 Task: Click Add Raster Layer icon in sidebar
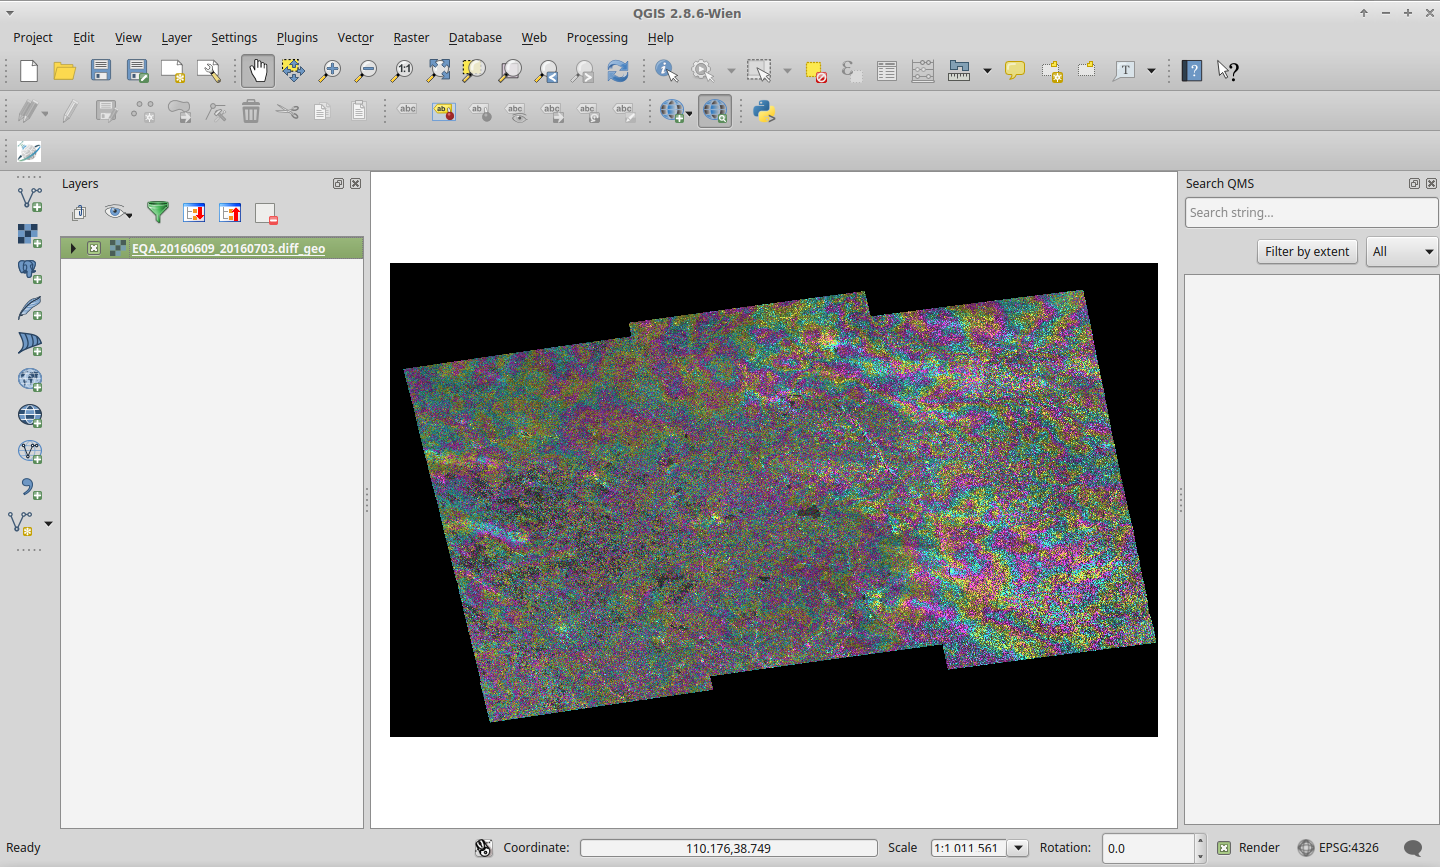(29, 235)
